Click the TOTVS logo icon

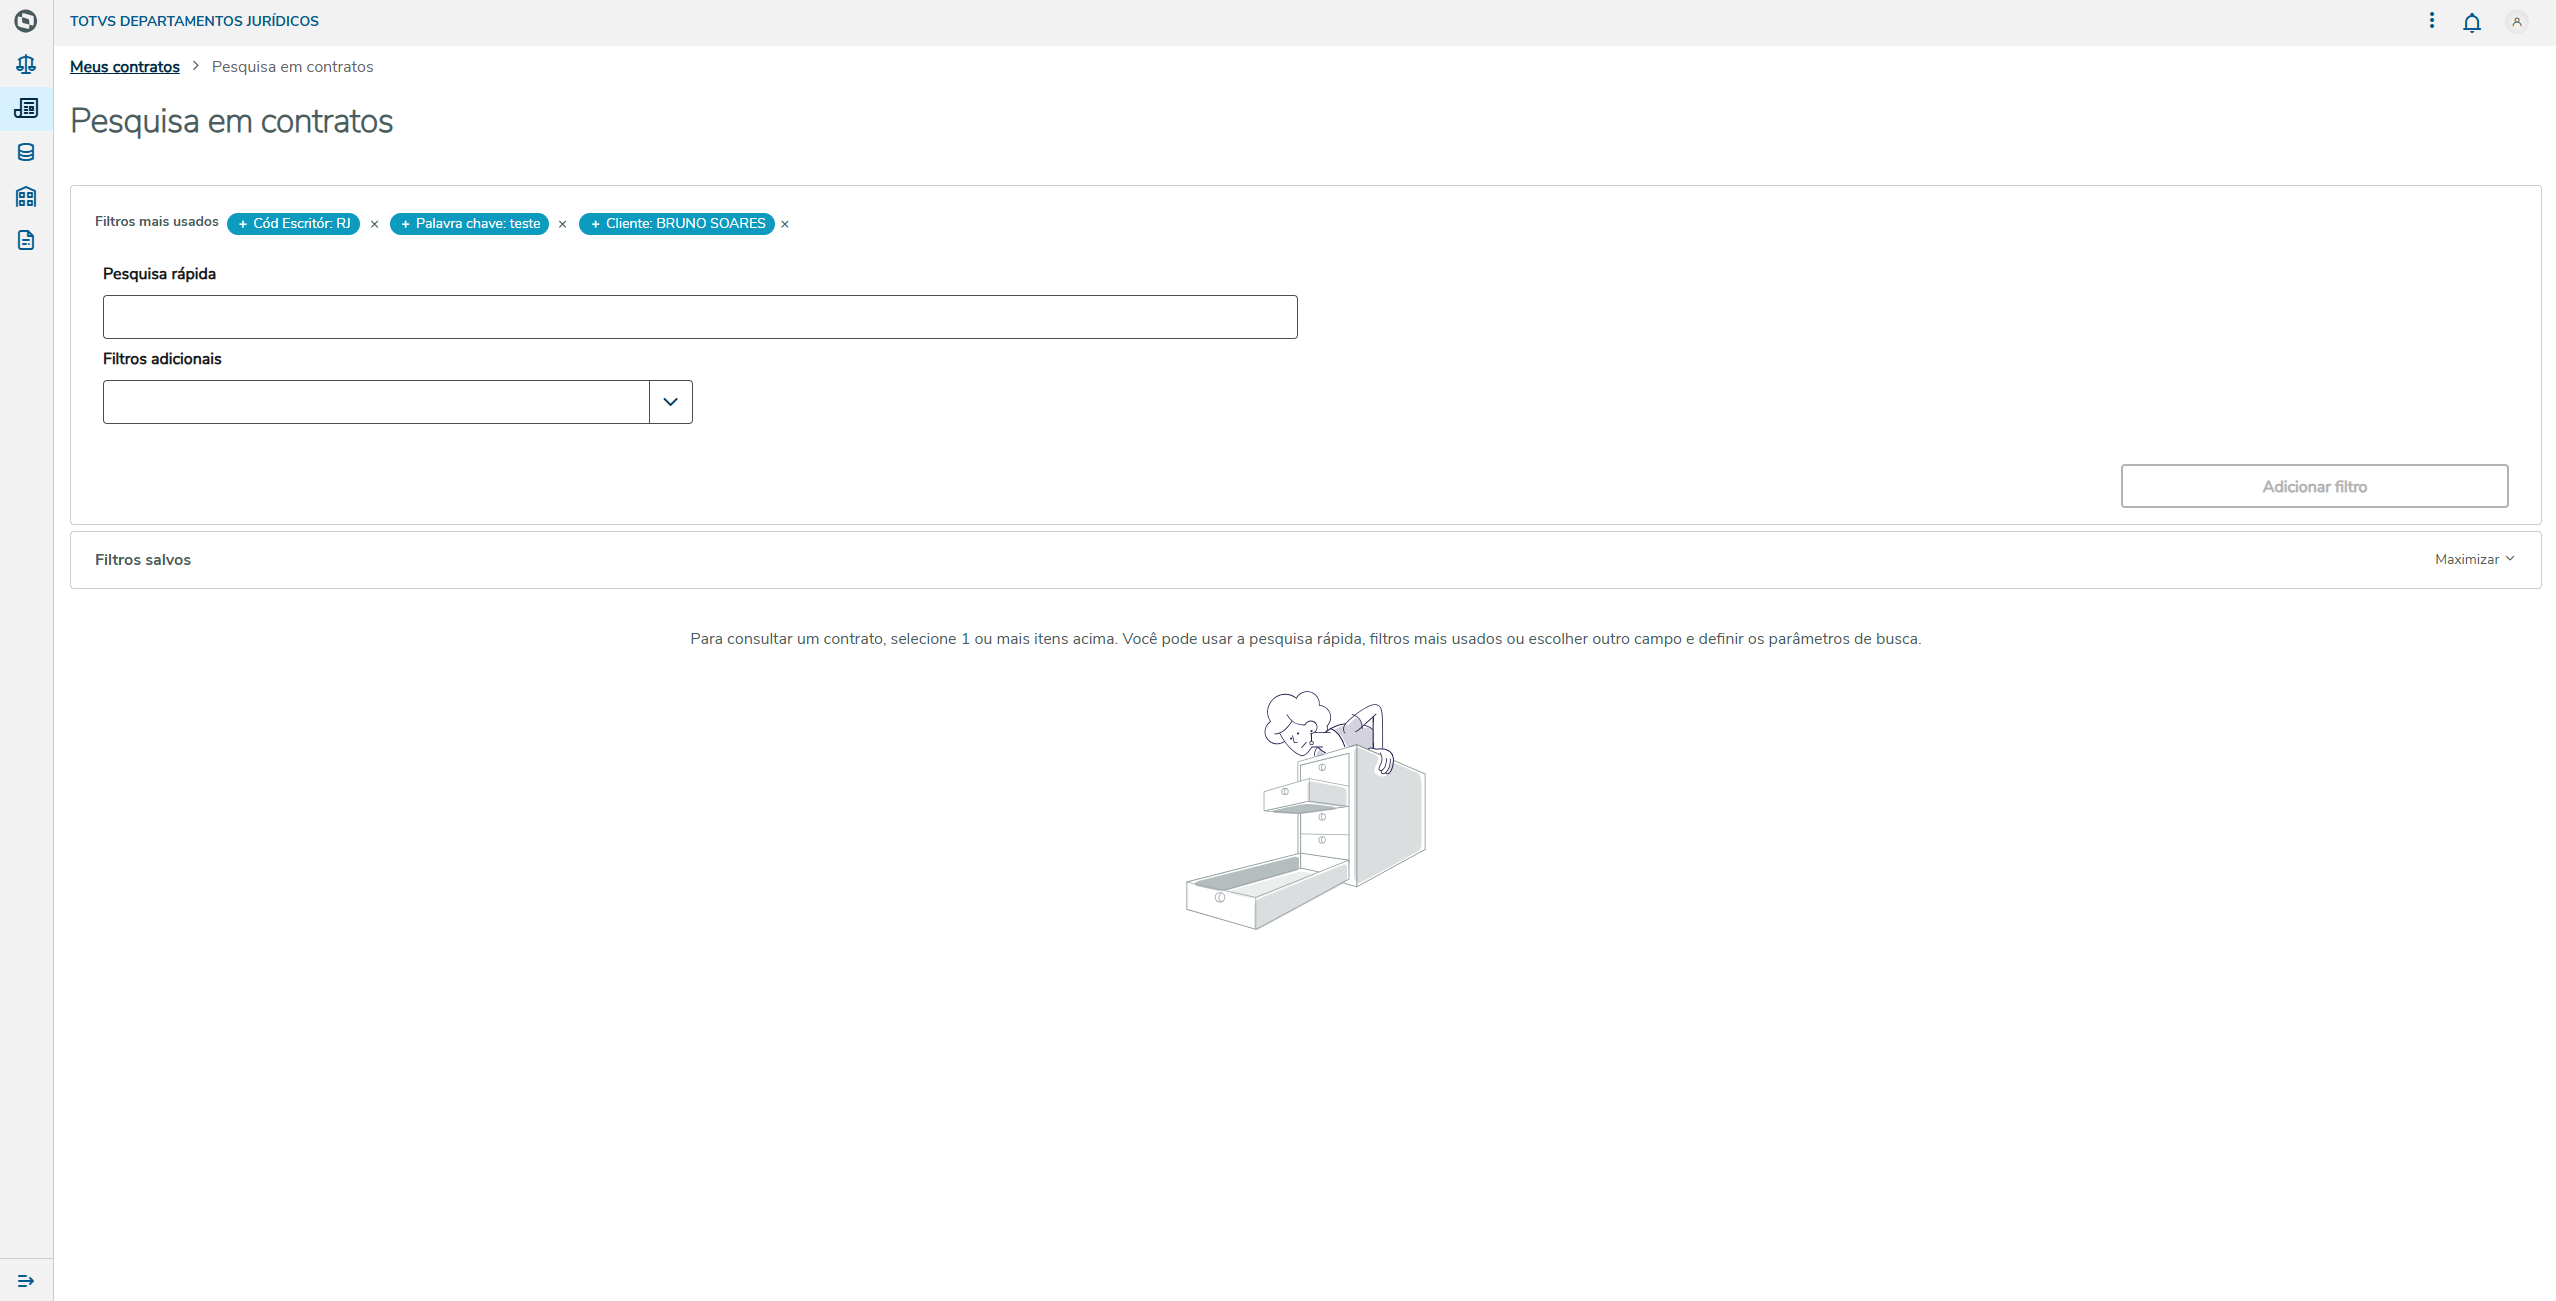(x=26, y=21)
